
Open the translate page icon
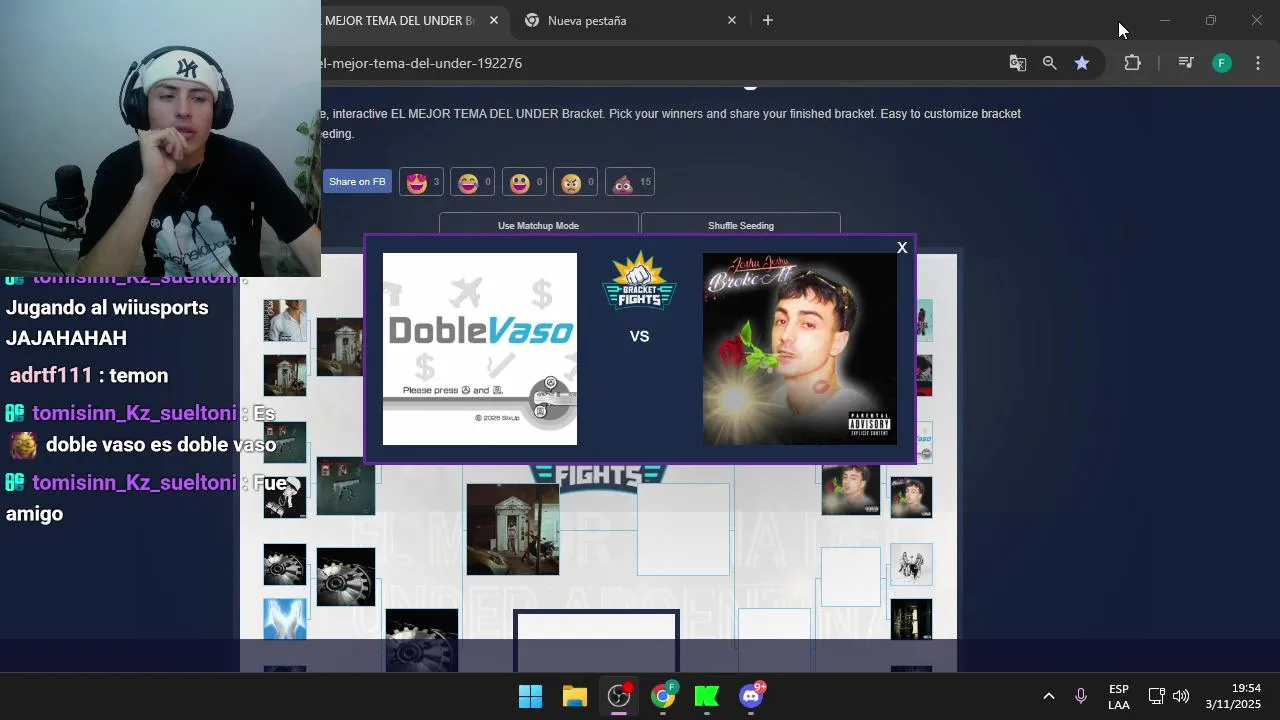[1017, 63]
